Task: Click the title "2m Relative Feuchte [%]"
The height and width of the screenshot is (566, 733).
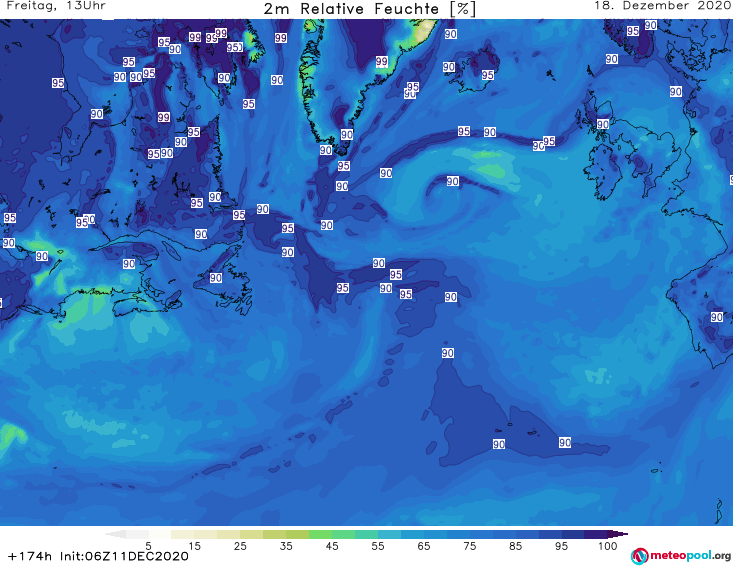Action: pyautogui.click(x=370, y=9)
